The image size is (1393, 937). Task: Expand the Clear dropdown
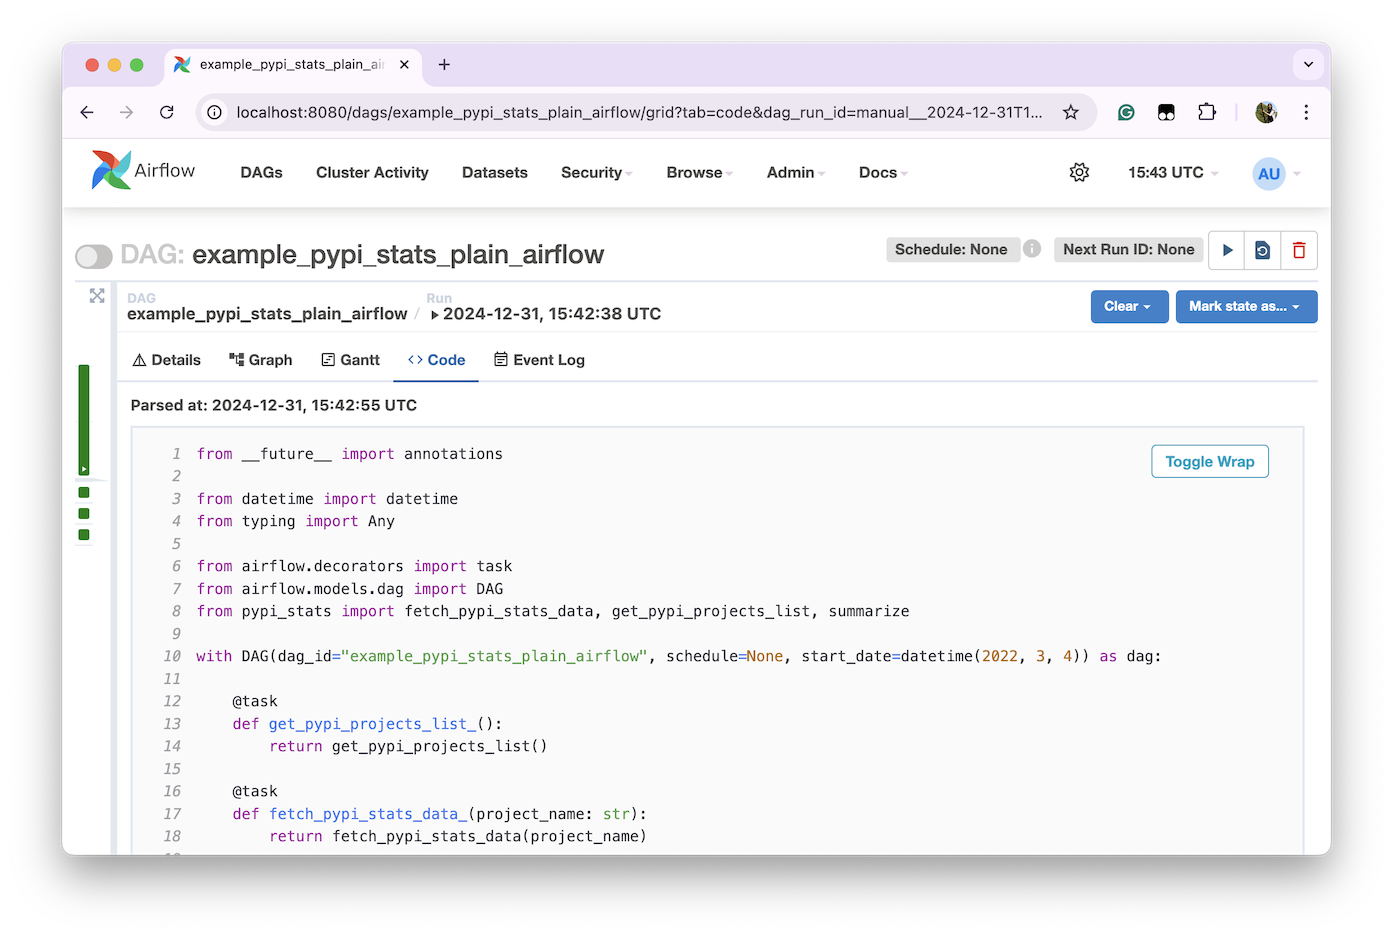click(x=1128, y=306)
